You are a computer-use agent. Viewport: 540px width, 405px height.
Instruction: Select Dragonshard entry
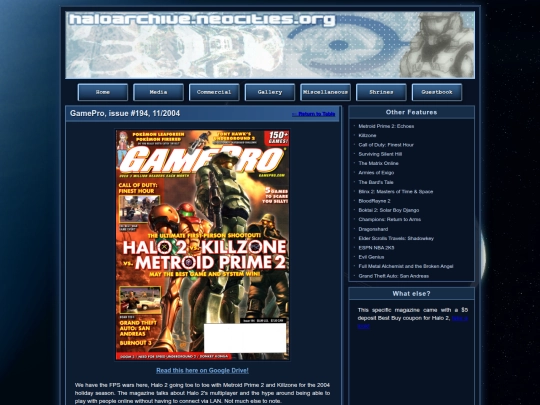pos(373,229)
